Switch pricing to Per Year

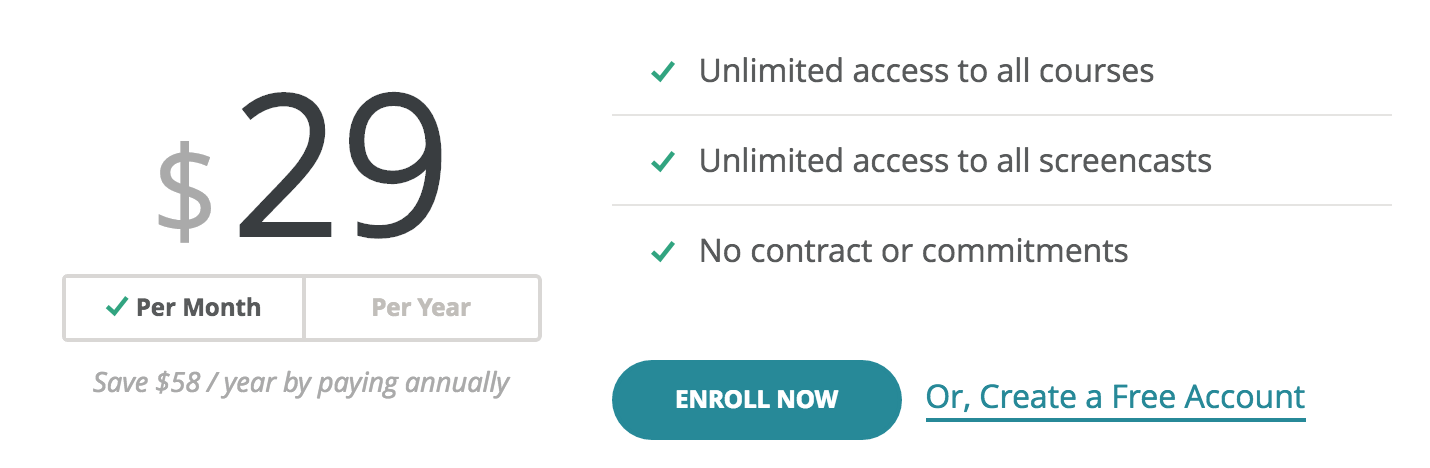pos(421,308)
